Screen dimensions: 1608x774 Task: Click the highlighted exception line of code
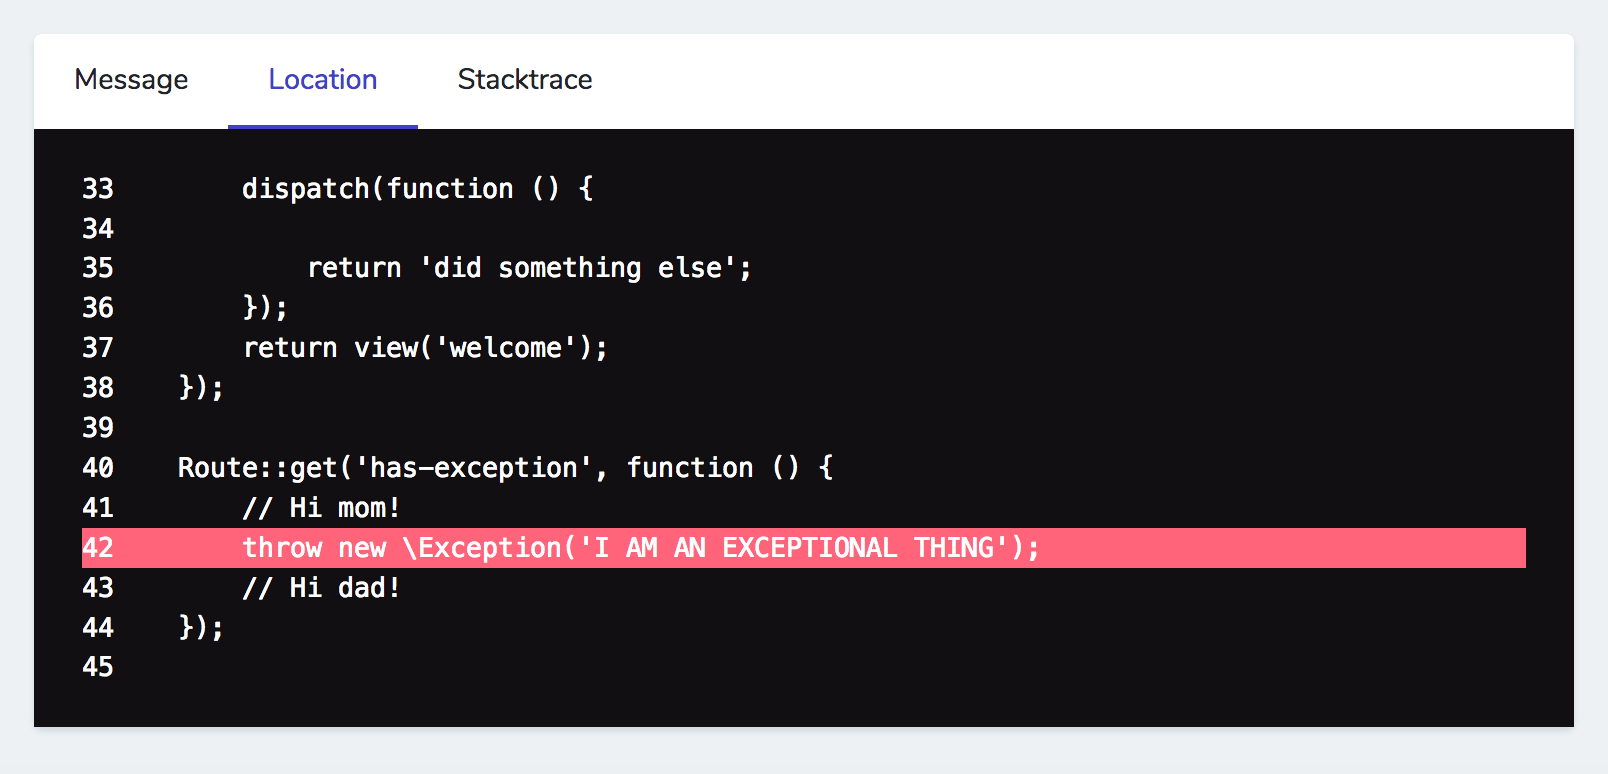pyautogui.click(x=640, y=548)
